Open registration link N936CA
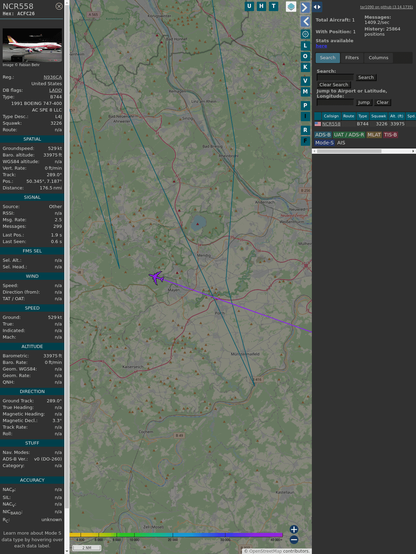The height and width of the screenshot is (554, 416). (53, 77)
